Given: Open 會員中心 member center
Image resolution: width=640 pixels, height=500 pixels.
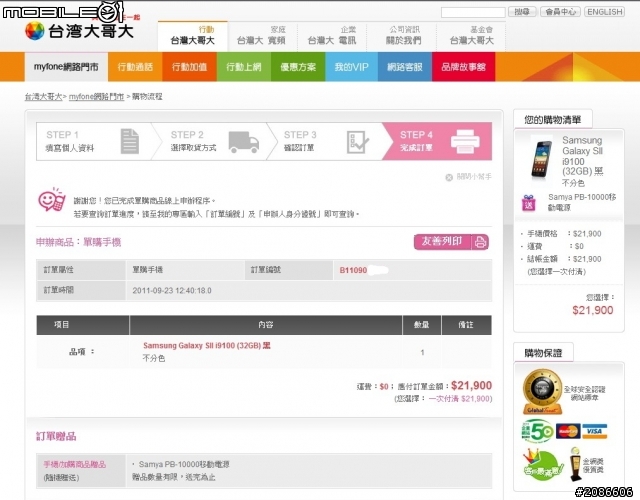Looking at the screenshot, I should click(560, 12).
